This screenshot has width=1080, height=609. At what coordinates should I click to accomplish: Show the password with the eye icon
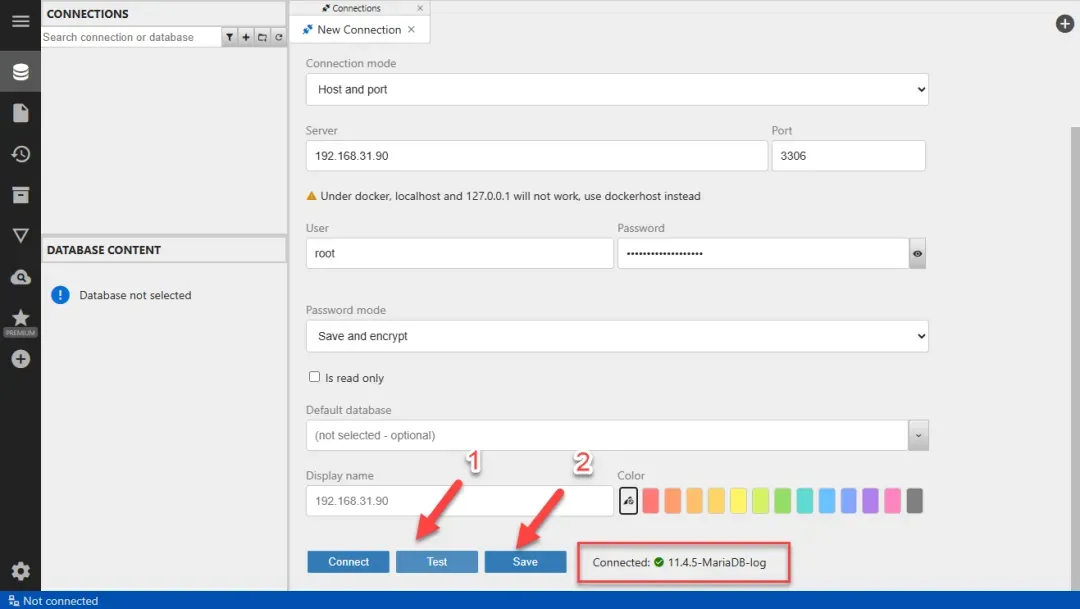[918, 254]
